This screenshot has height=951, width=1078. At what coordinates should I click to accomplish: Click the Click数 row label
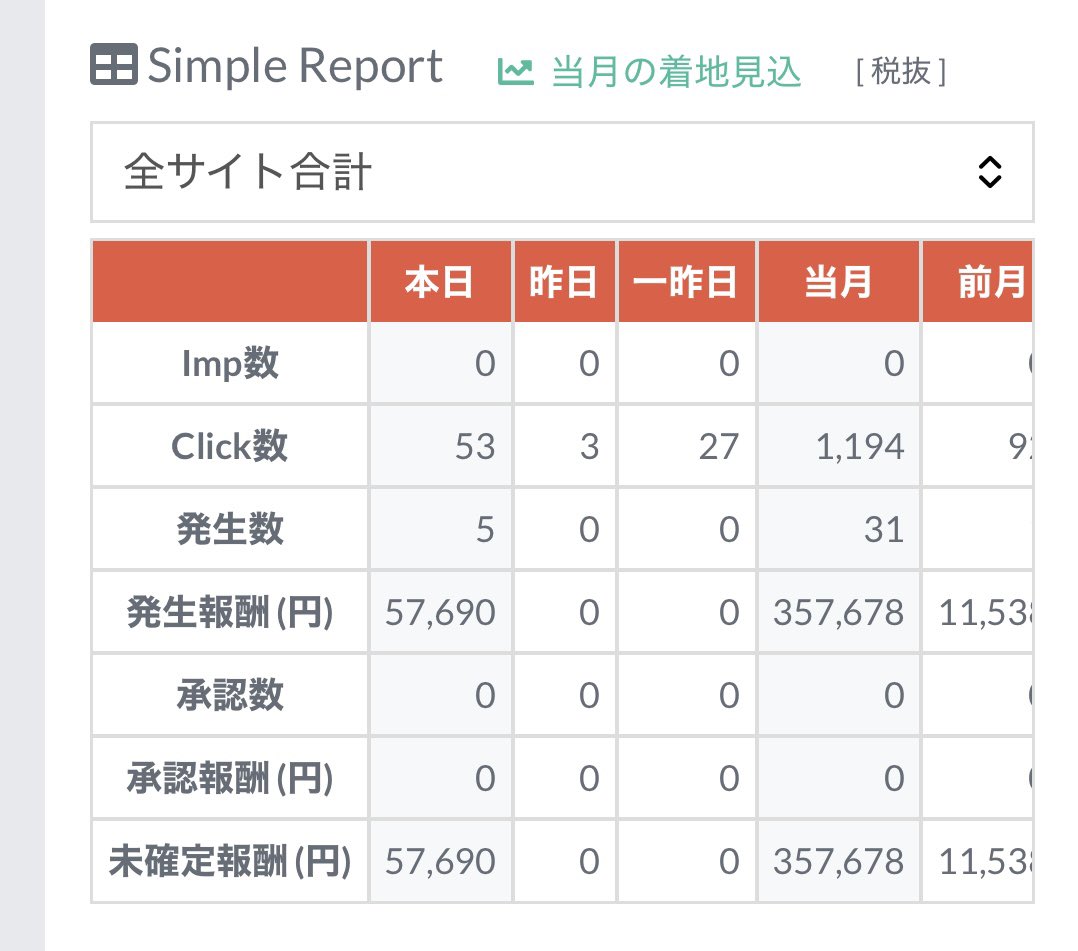coord(230,446)
